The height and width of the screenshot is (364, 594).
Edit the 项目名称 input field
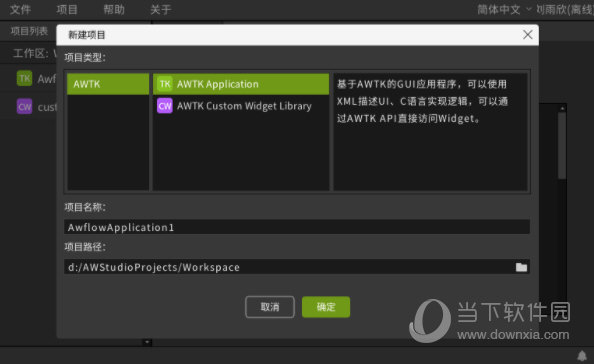click(297, 227)
